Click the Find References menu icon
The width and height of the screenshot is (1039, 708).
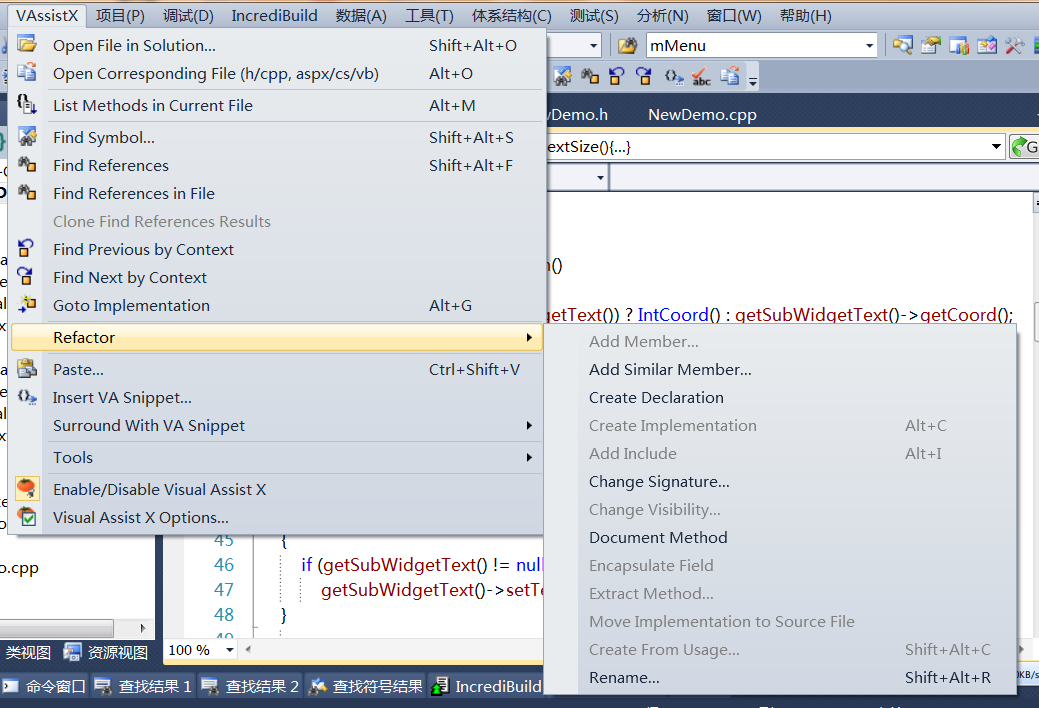27,164
